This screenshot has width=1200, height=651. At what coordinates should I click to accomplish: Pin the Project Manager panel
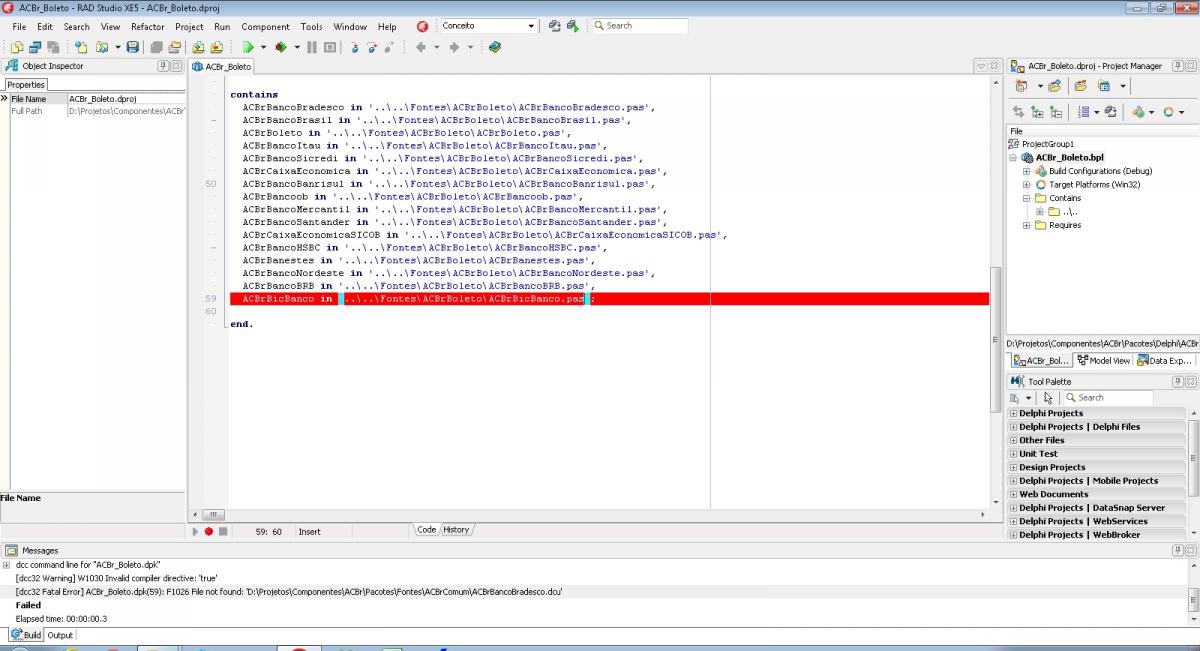tap(1177, 66)
